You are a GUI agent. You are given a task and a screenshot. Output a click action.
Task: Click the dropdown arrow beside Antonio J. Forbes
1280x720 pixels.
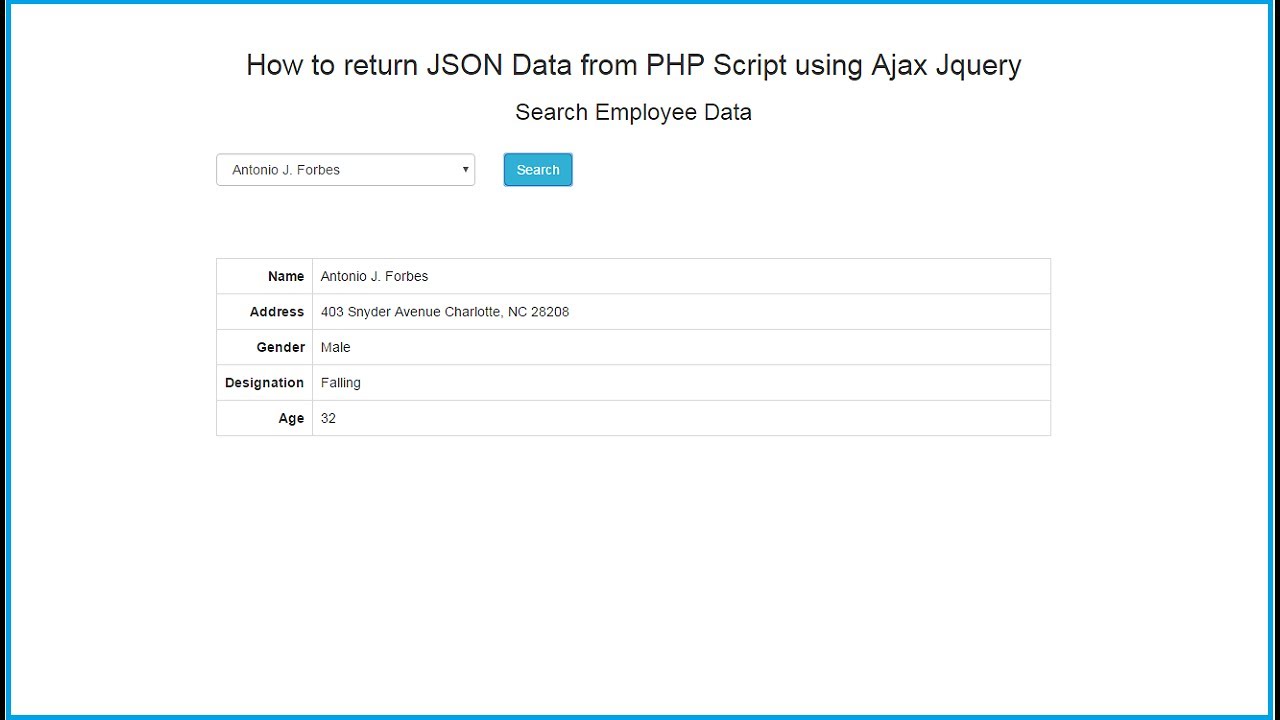point(465,170)
